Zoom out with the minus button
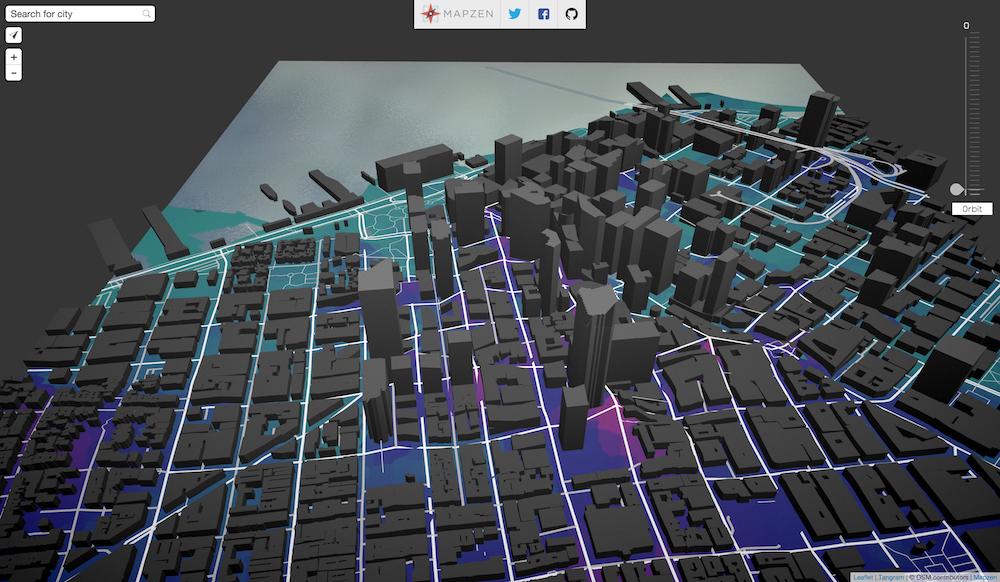Image resolution: width=1000 pixels, height=582 pixels. point(13,73)
